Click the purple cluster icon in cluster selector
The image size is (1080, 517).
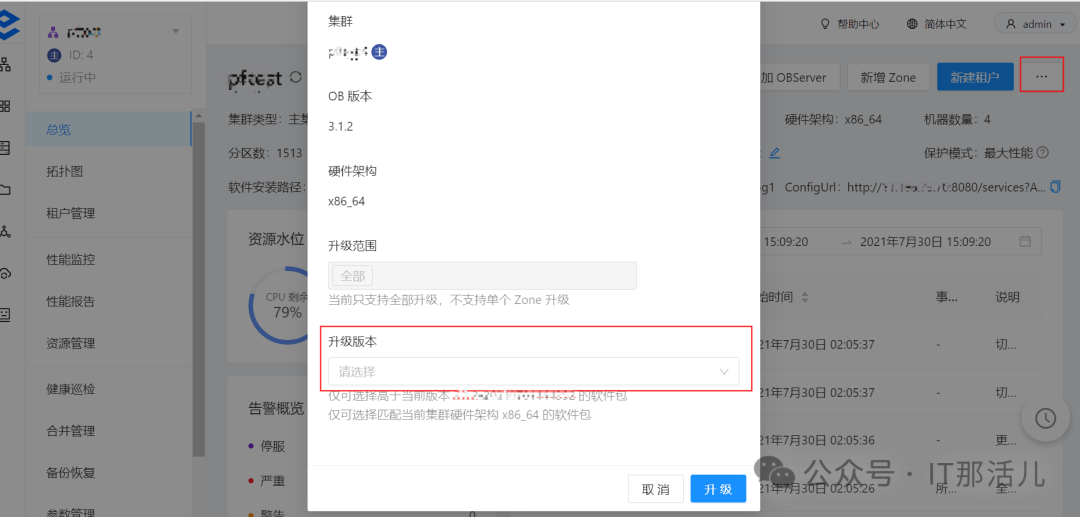click(x=52, y=32)
